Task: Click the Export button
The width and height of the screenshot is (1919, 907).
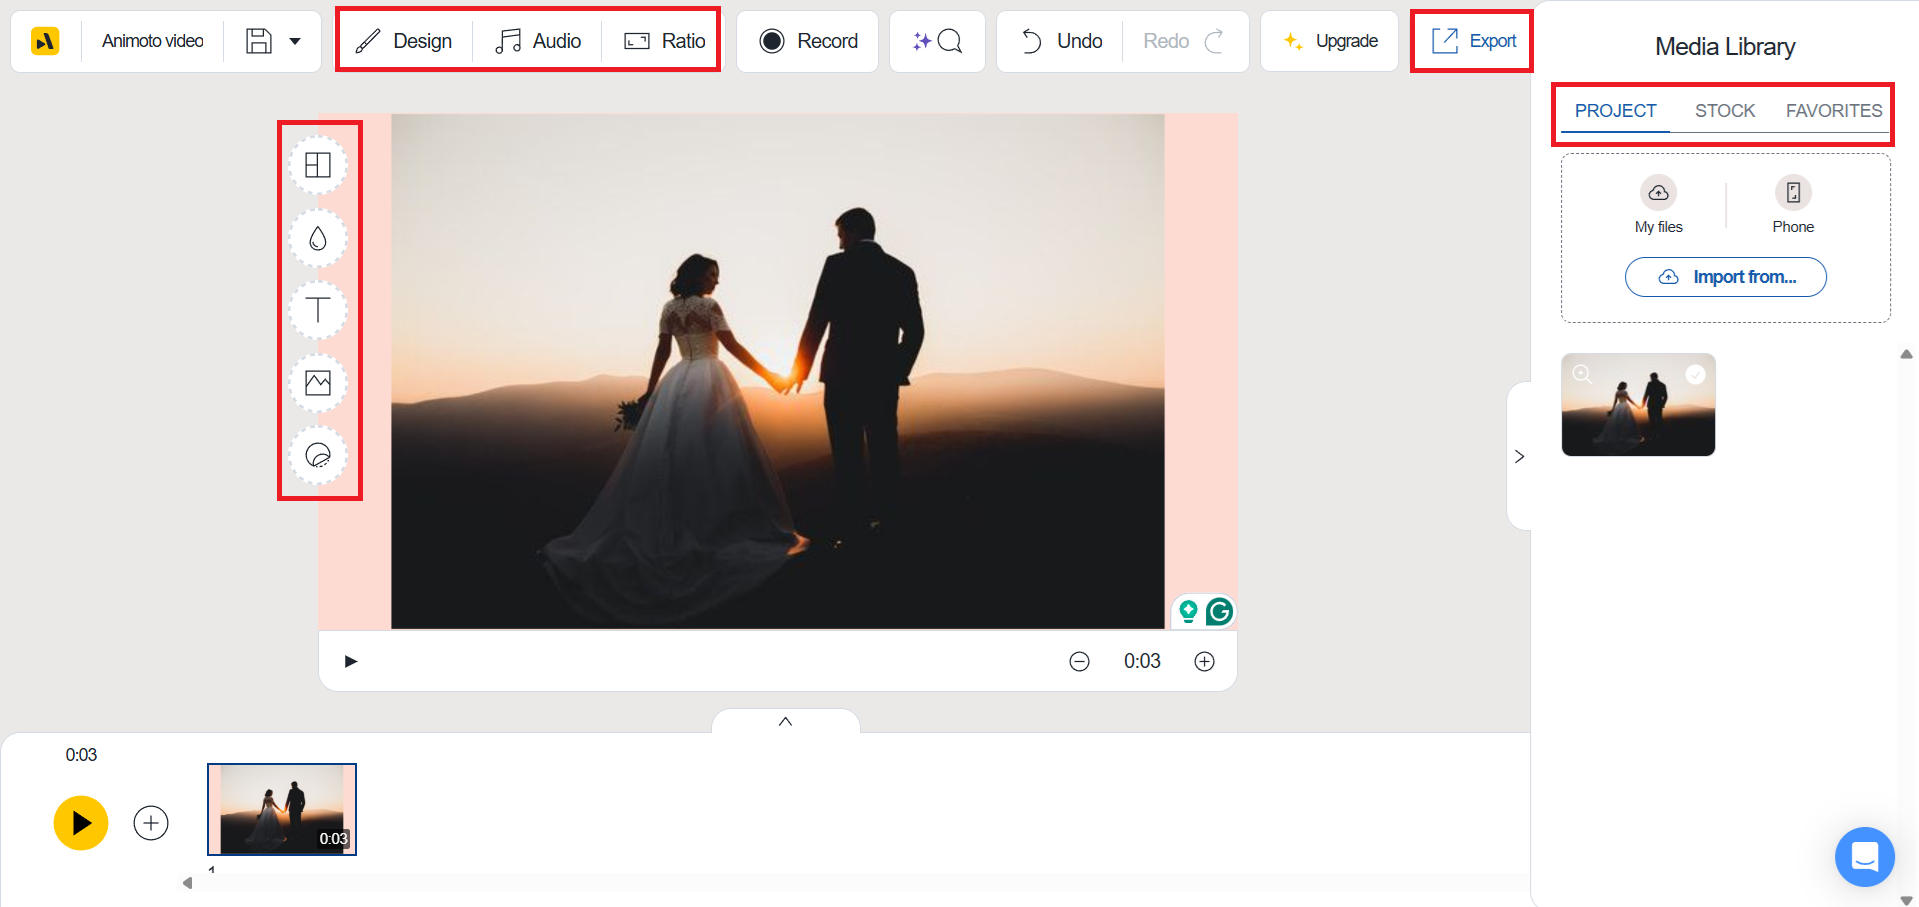Action: click(1473, 41)
